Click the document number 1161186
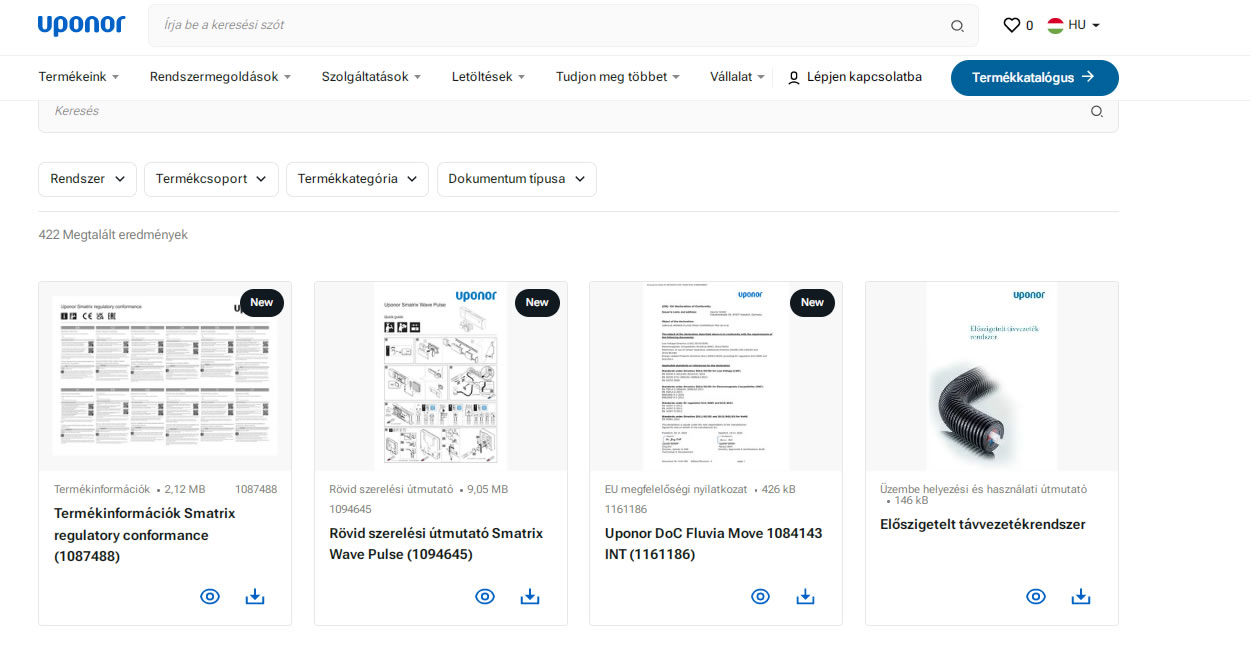1250x645 pixels. tap(626, 509)
